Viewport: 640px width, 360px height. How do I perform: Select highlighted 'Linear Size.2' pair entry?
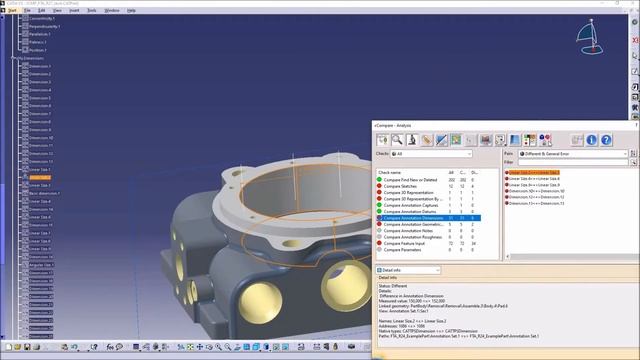pyautogui.click(x=534, y=173)
